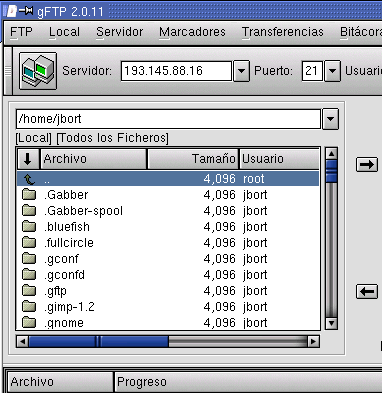The height and width of the screenshot is (393, 382).
Task: Click the .Gabber-spool folder icon
Action: (29, 211)
